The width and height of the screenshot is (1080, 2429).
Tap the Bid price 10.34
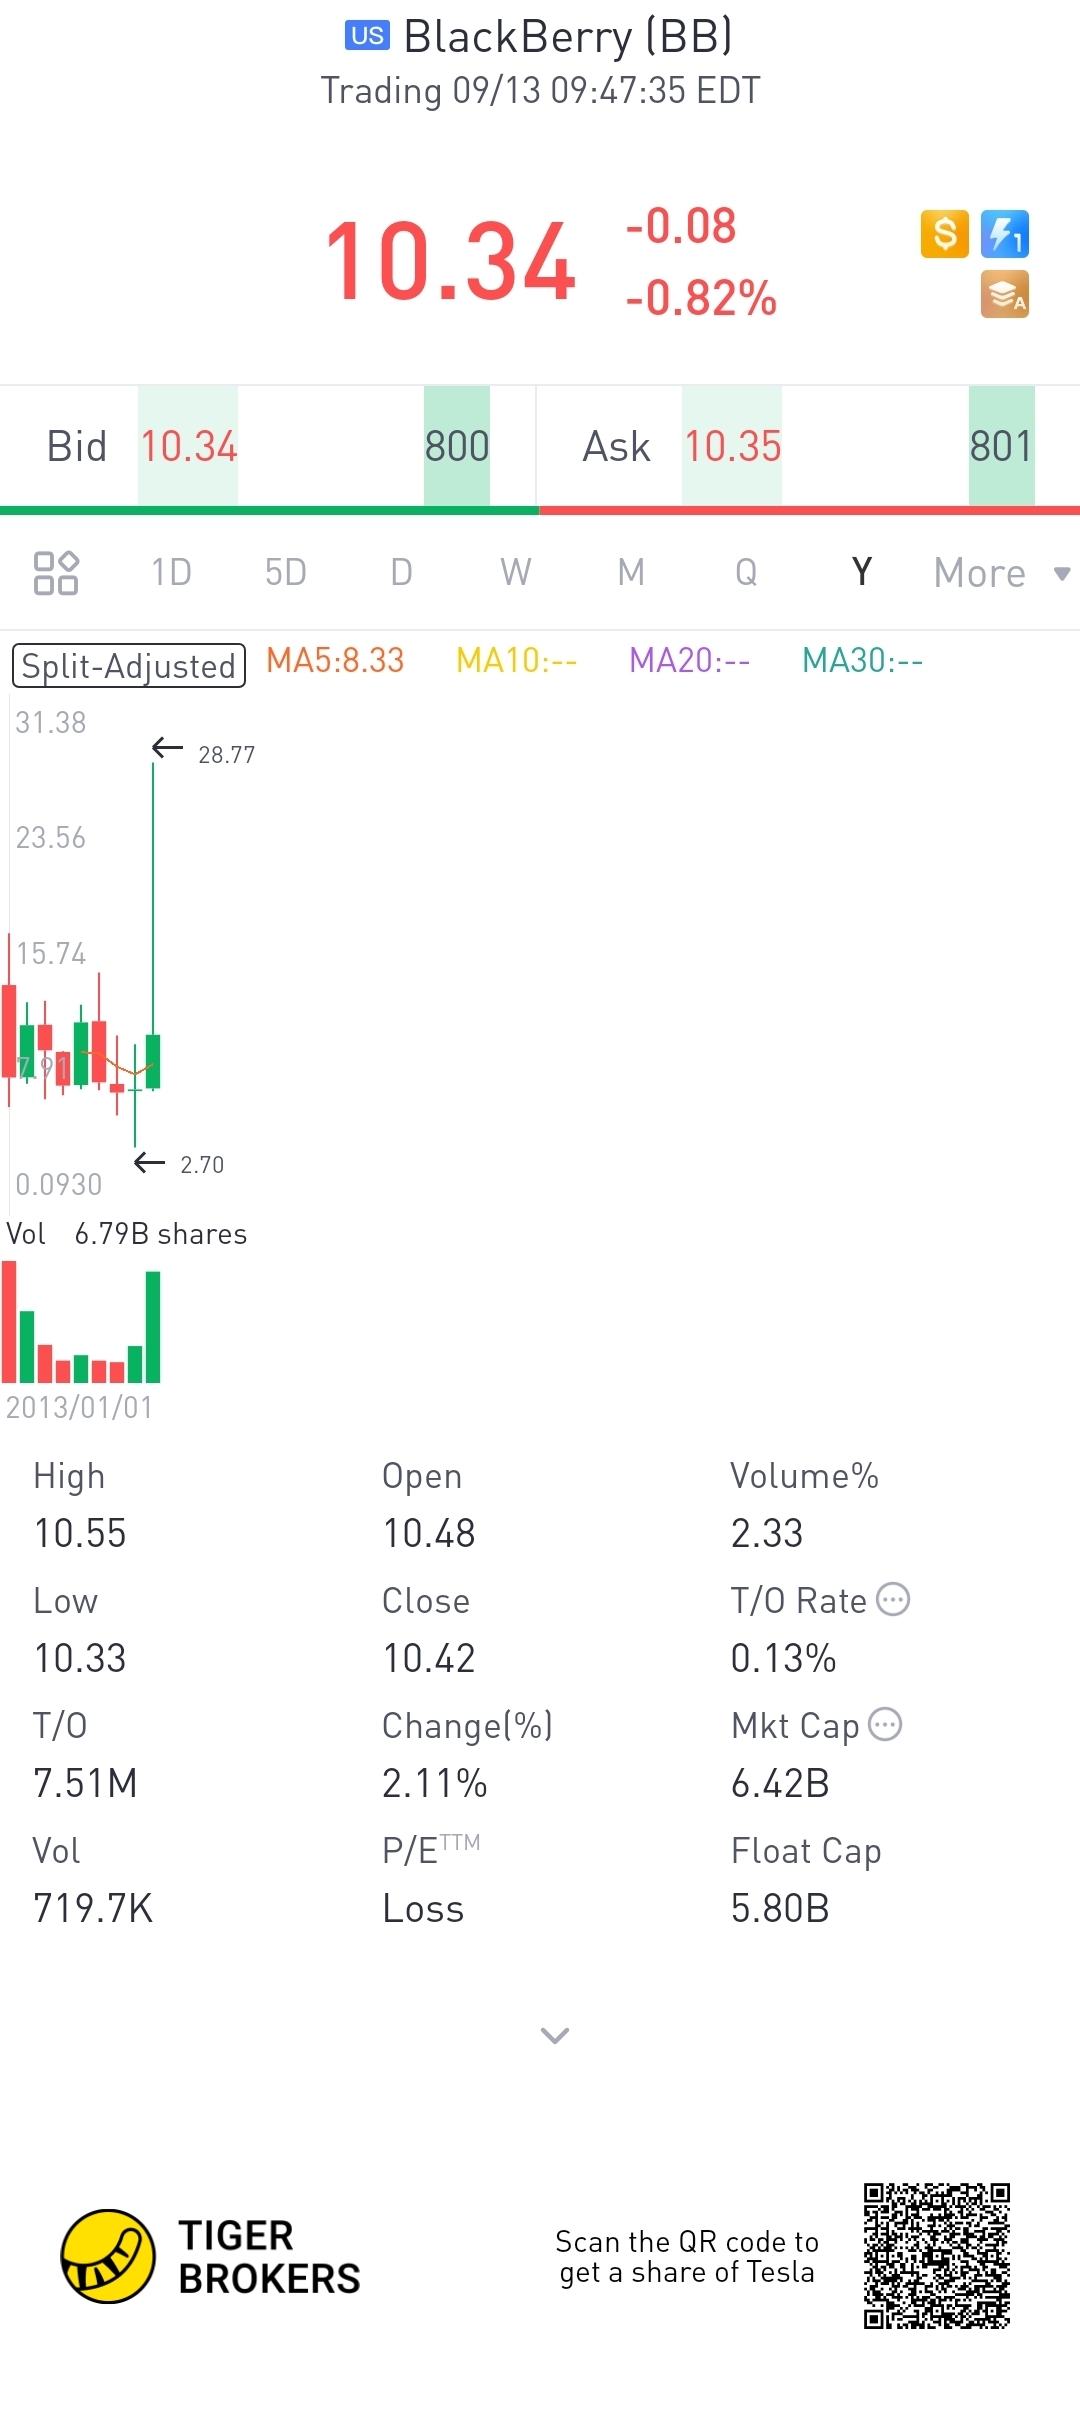point(188,447)
